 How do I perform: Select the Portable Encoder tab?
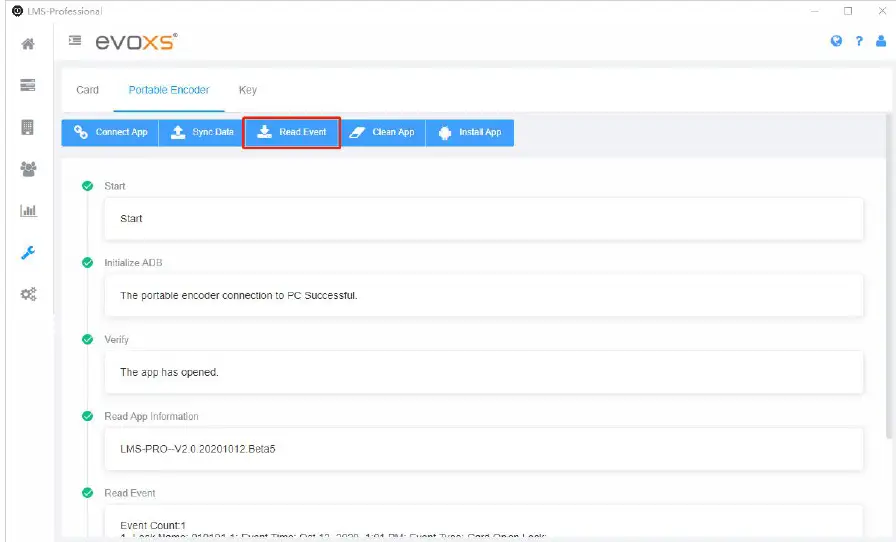[x=169, y=90]
